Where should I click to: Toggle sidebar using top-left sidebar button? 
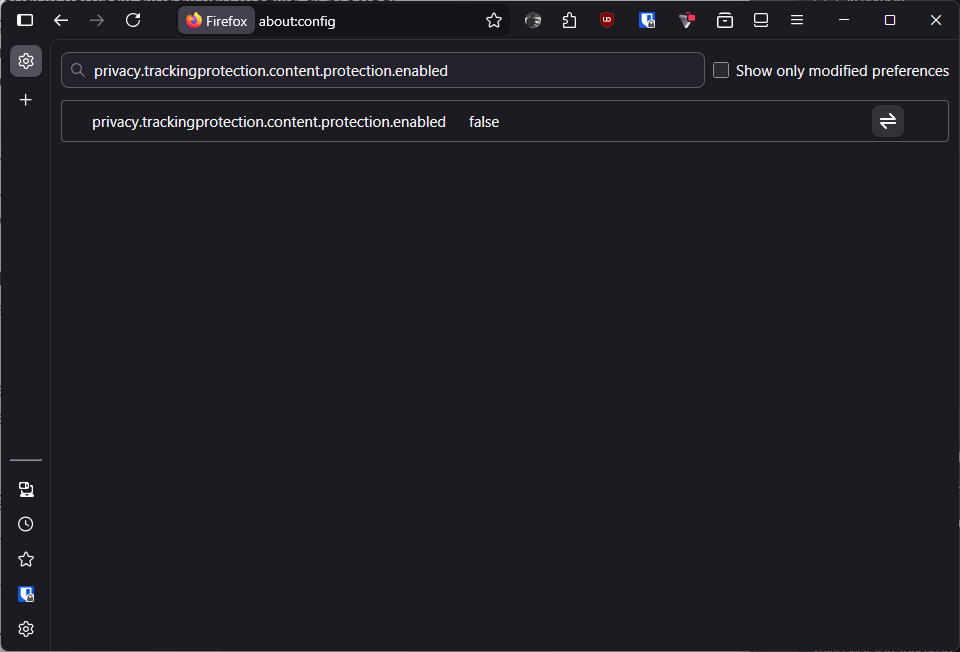(25, 21)
